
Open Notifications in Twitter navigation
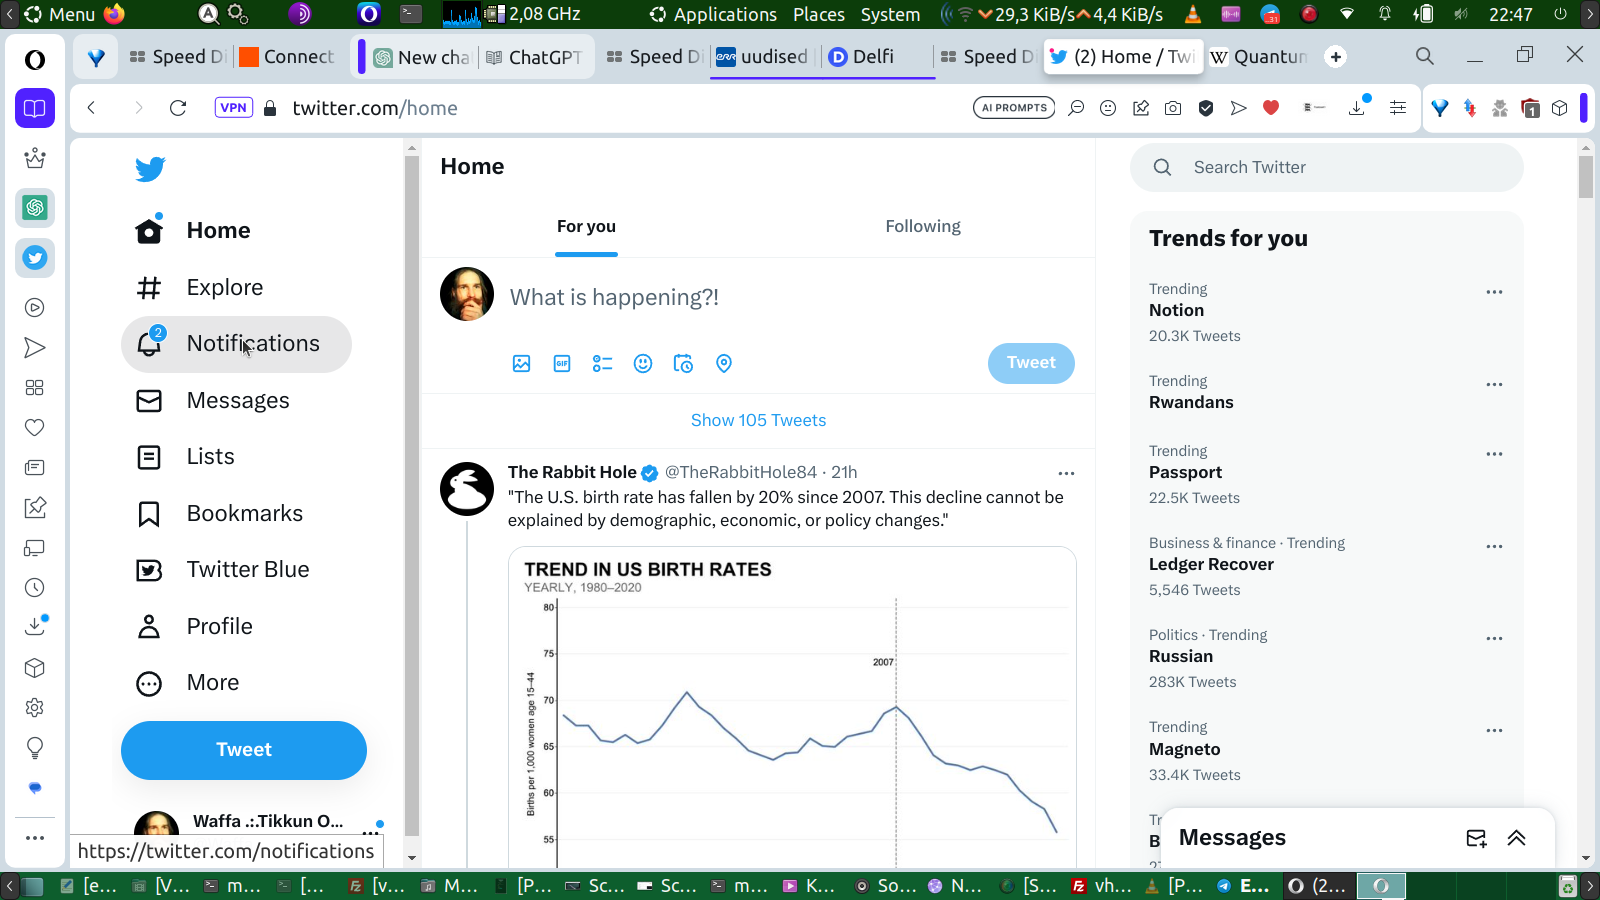click(x=236, y=345)
